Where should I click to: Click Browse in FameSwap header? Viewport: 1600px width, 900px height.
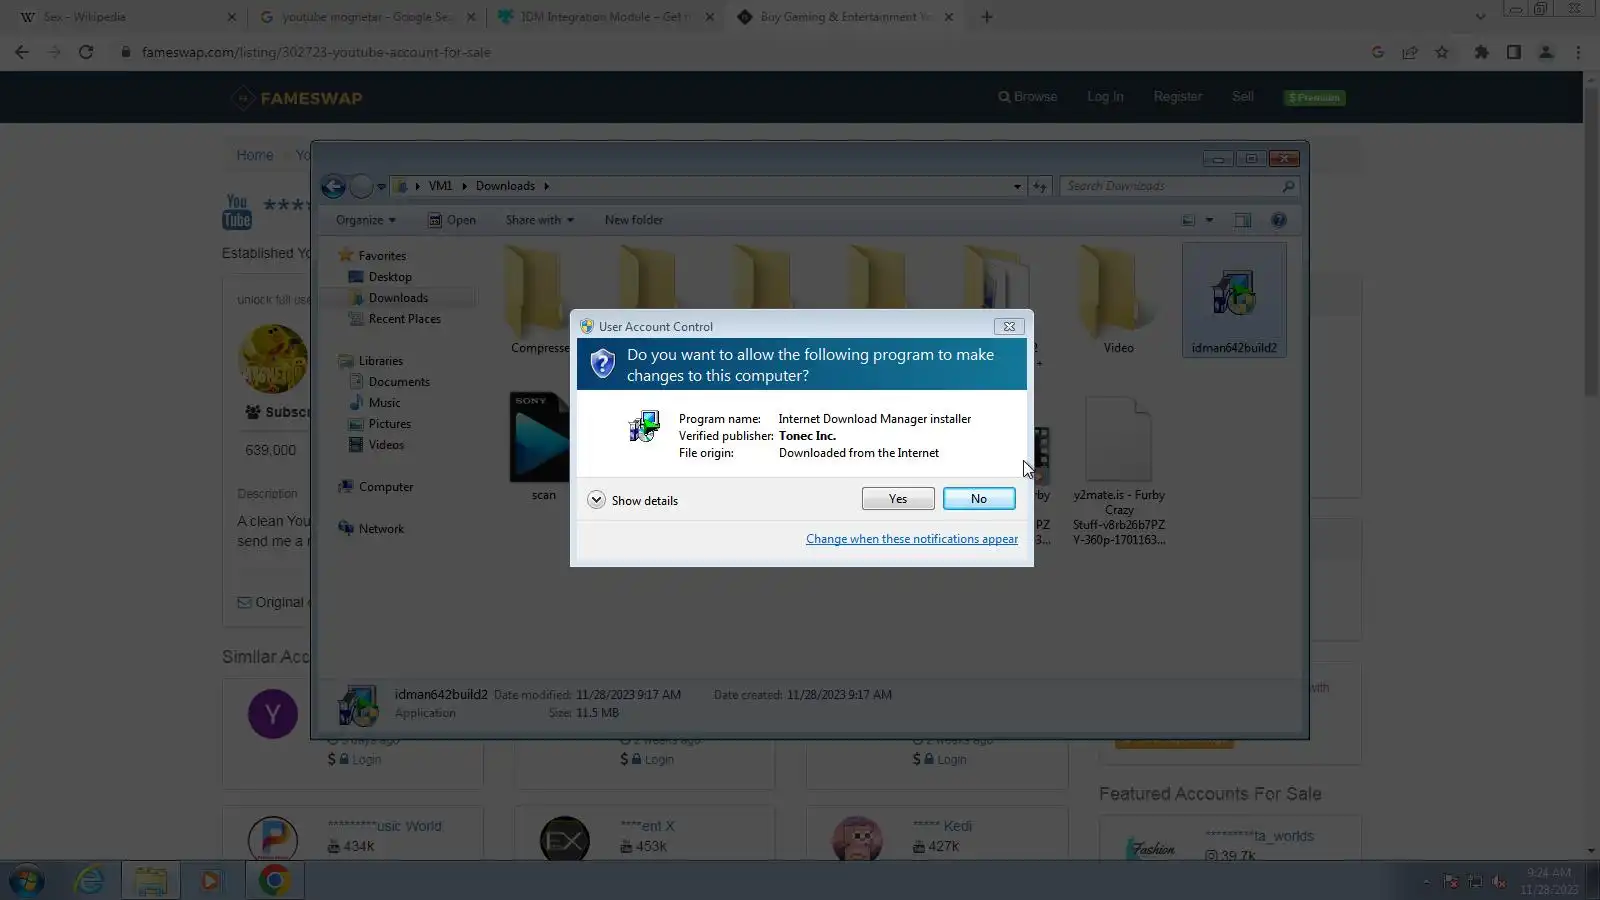[x=1027, y=97]
